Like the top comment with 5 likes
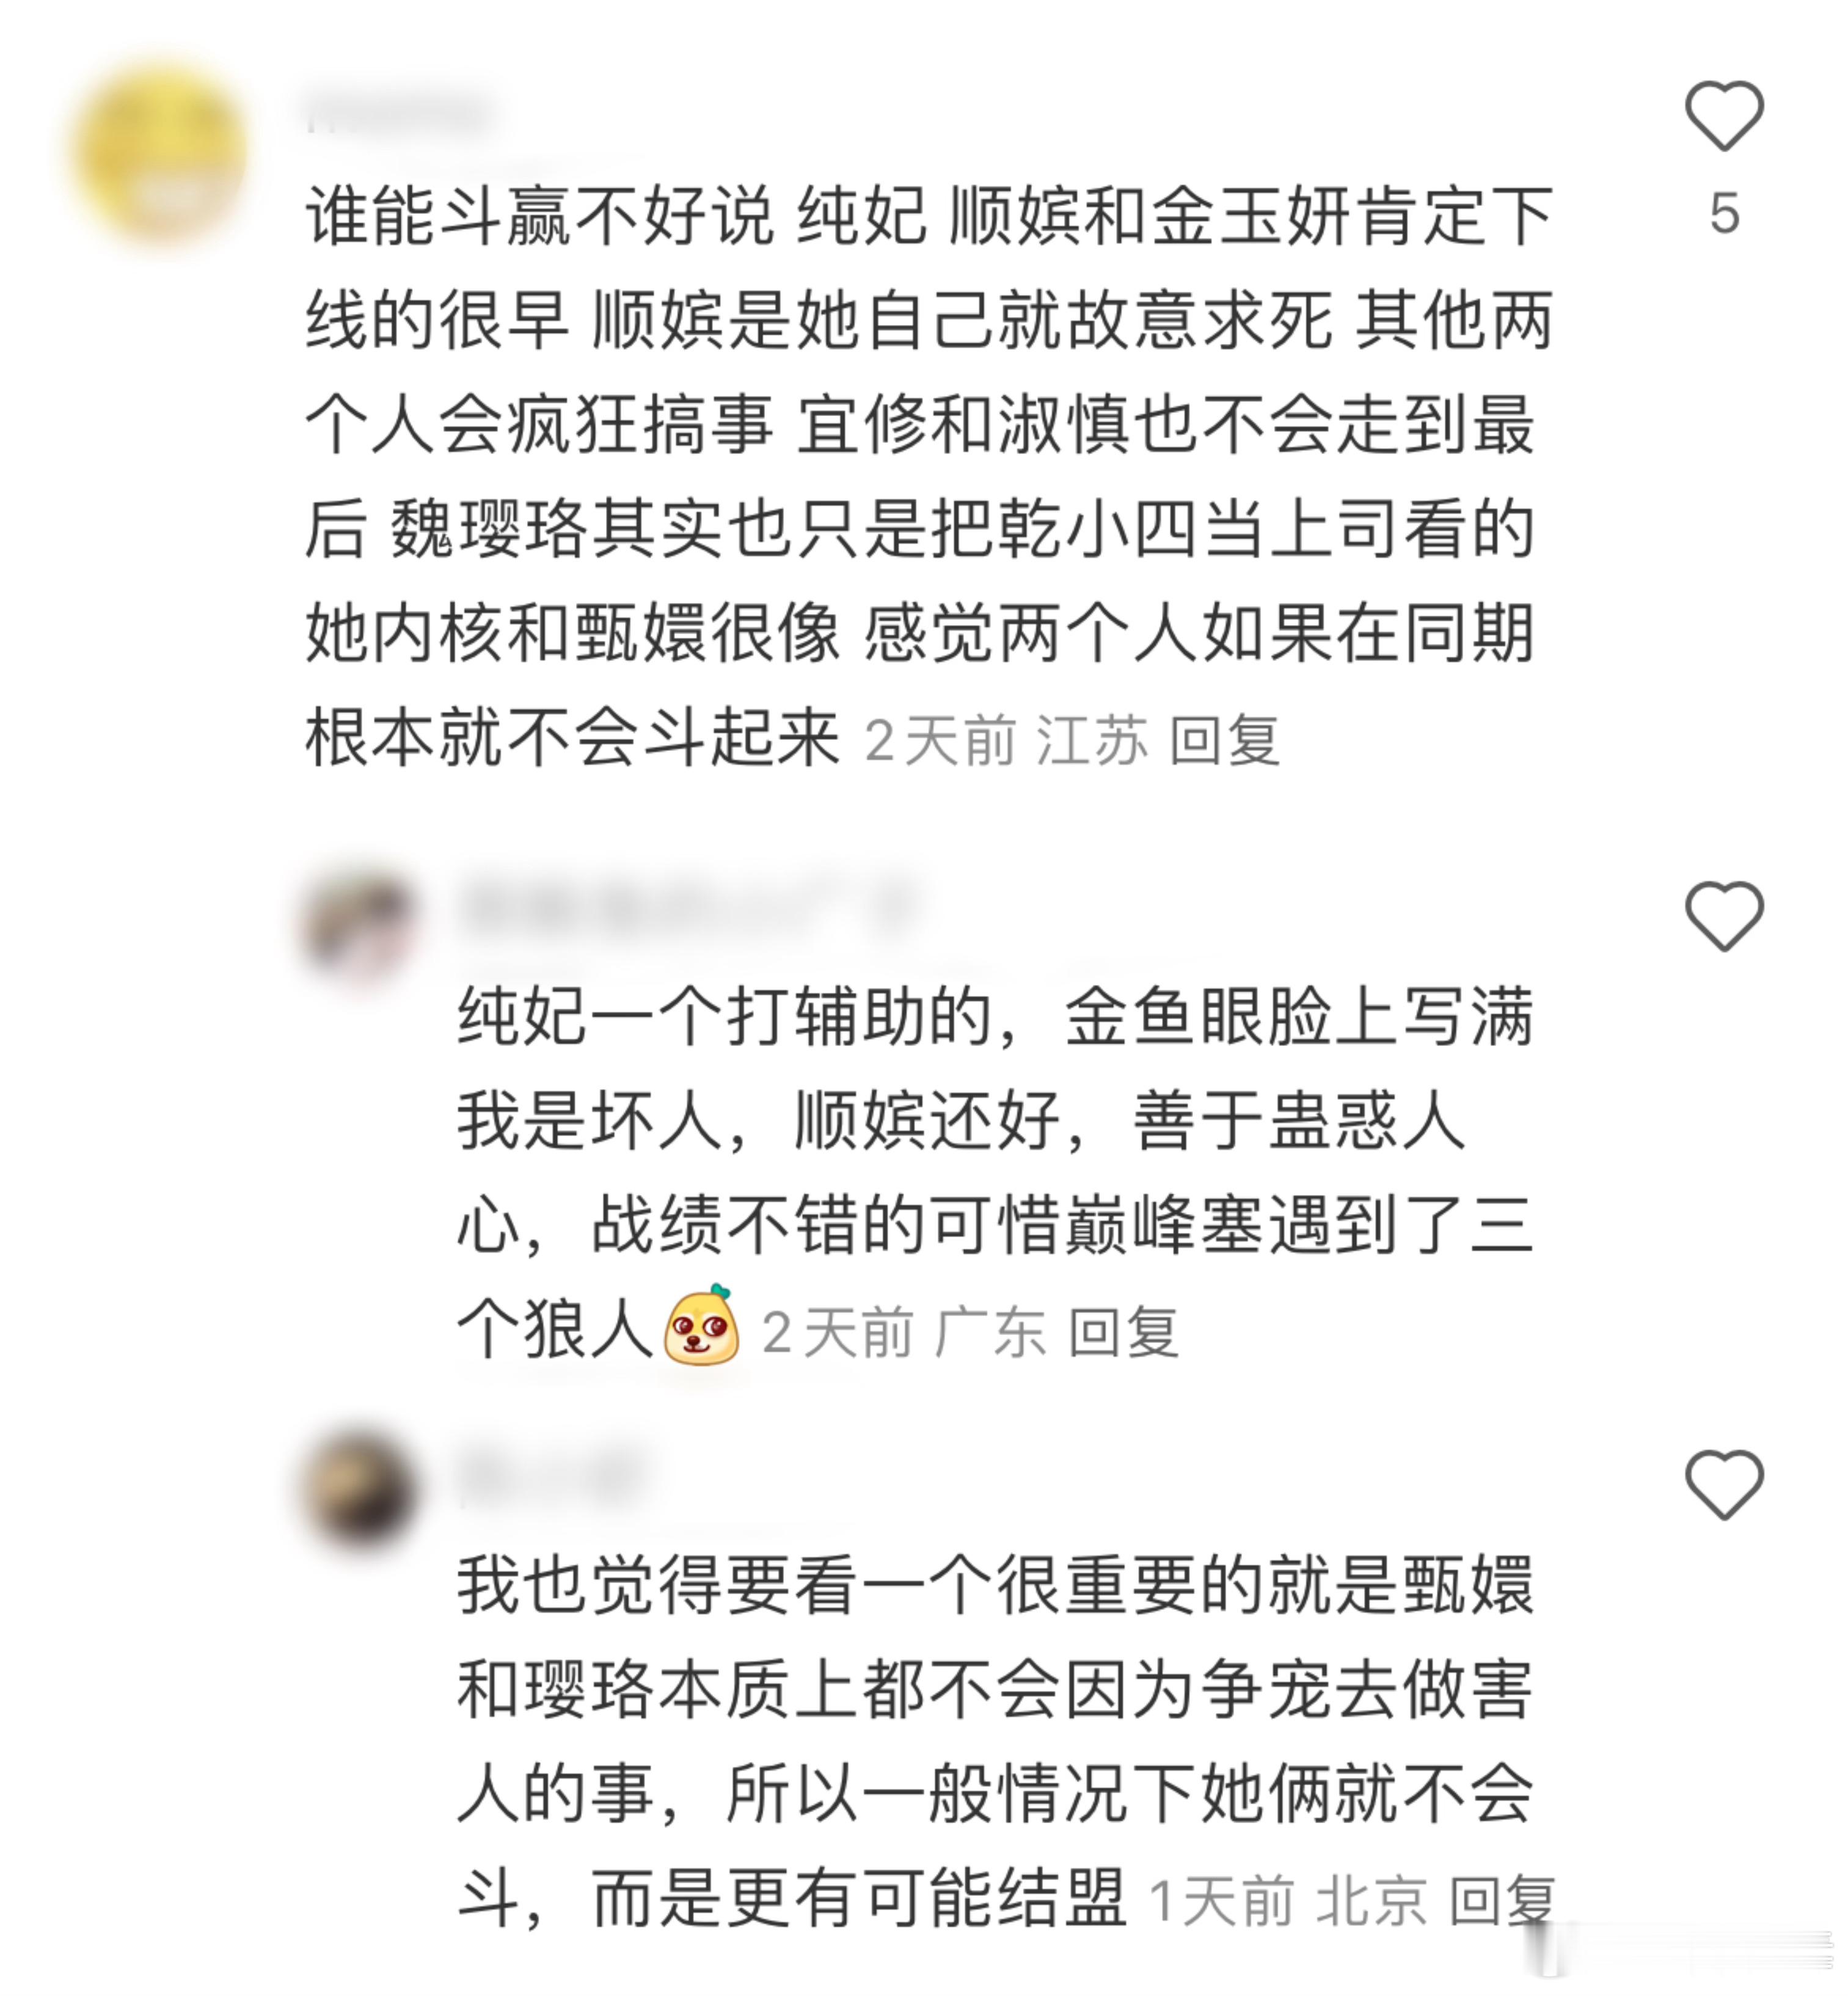This screenshot has width=1848, height=1996. (1724, 117)
